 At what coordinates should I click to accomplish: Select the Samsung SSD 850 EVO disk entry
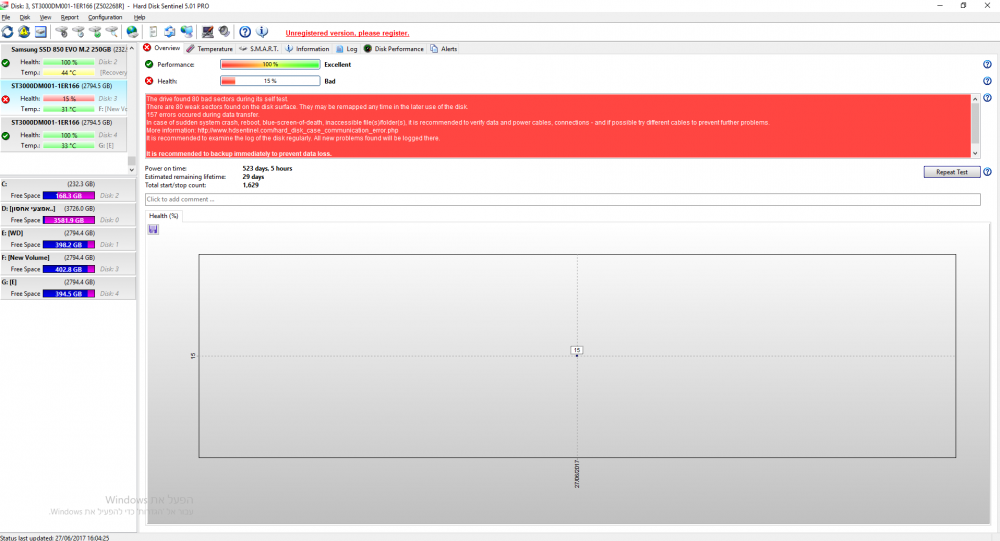tap(64, 61)
